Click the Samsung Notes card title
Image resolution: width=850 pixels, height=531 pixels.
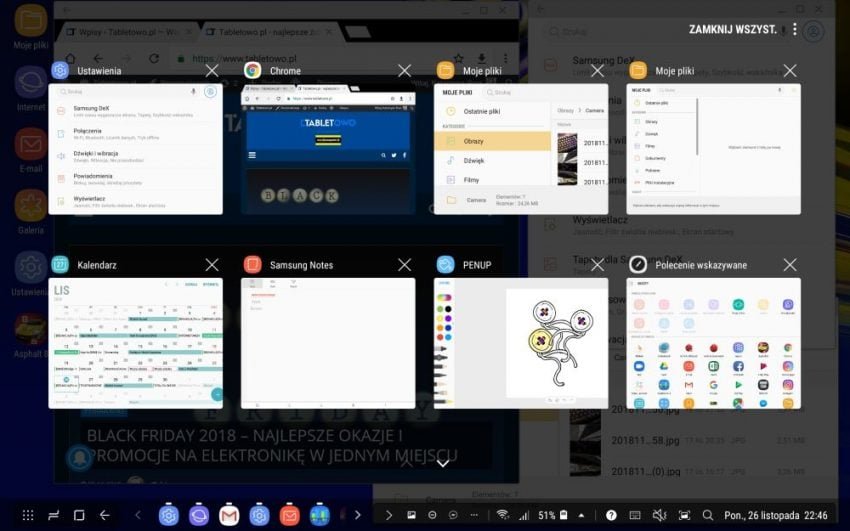301,265
